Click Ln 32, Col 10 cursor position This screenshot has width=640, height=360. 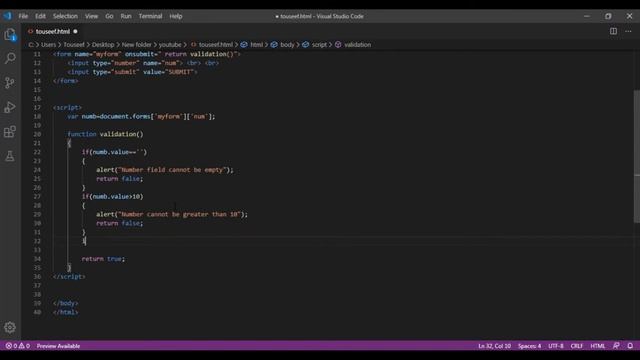494,346
